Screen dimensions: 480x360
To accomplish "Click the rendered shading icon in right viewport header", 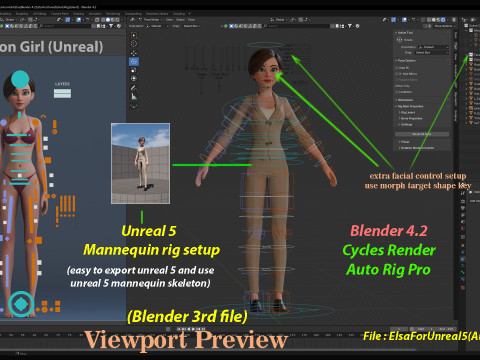I will 443,20.
